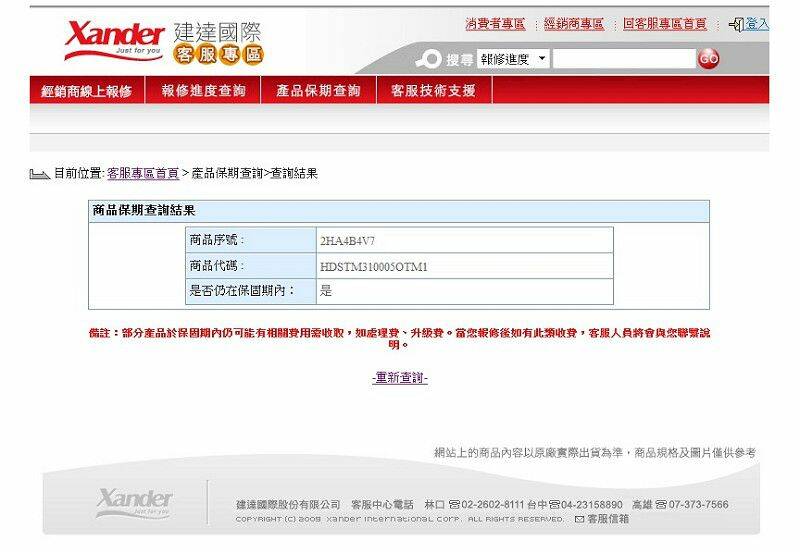This screenshot has width=800, height=552.
Task: Click the envelope icon next to 客服信箱
Action: click(579, 519)
